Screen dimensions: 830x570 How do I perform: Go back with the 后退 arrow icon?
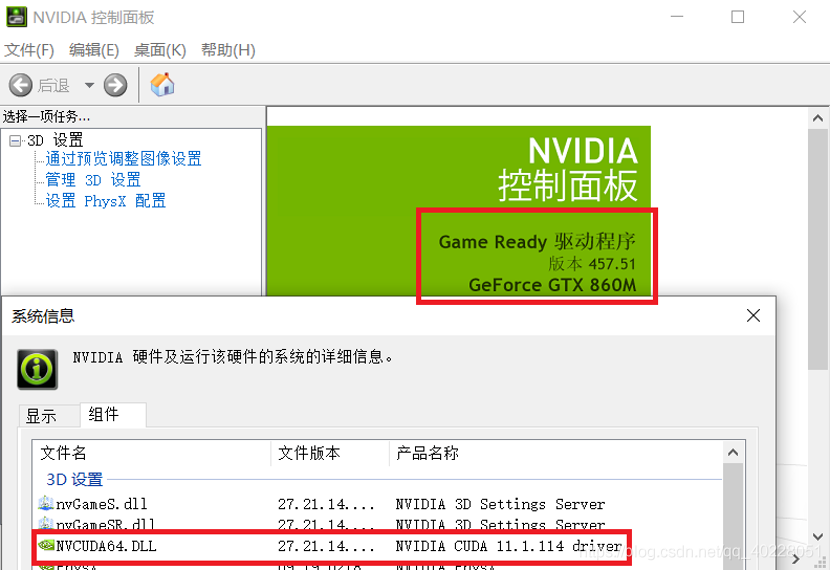pyautogui.click(x=21, y=85)
